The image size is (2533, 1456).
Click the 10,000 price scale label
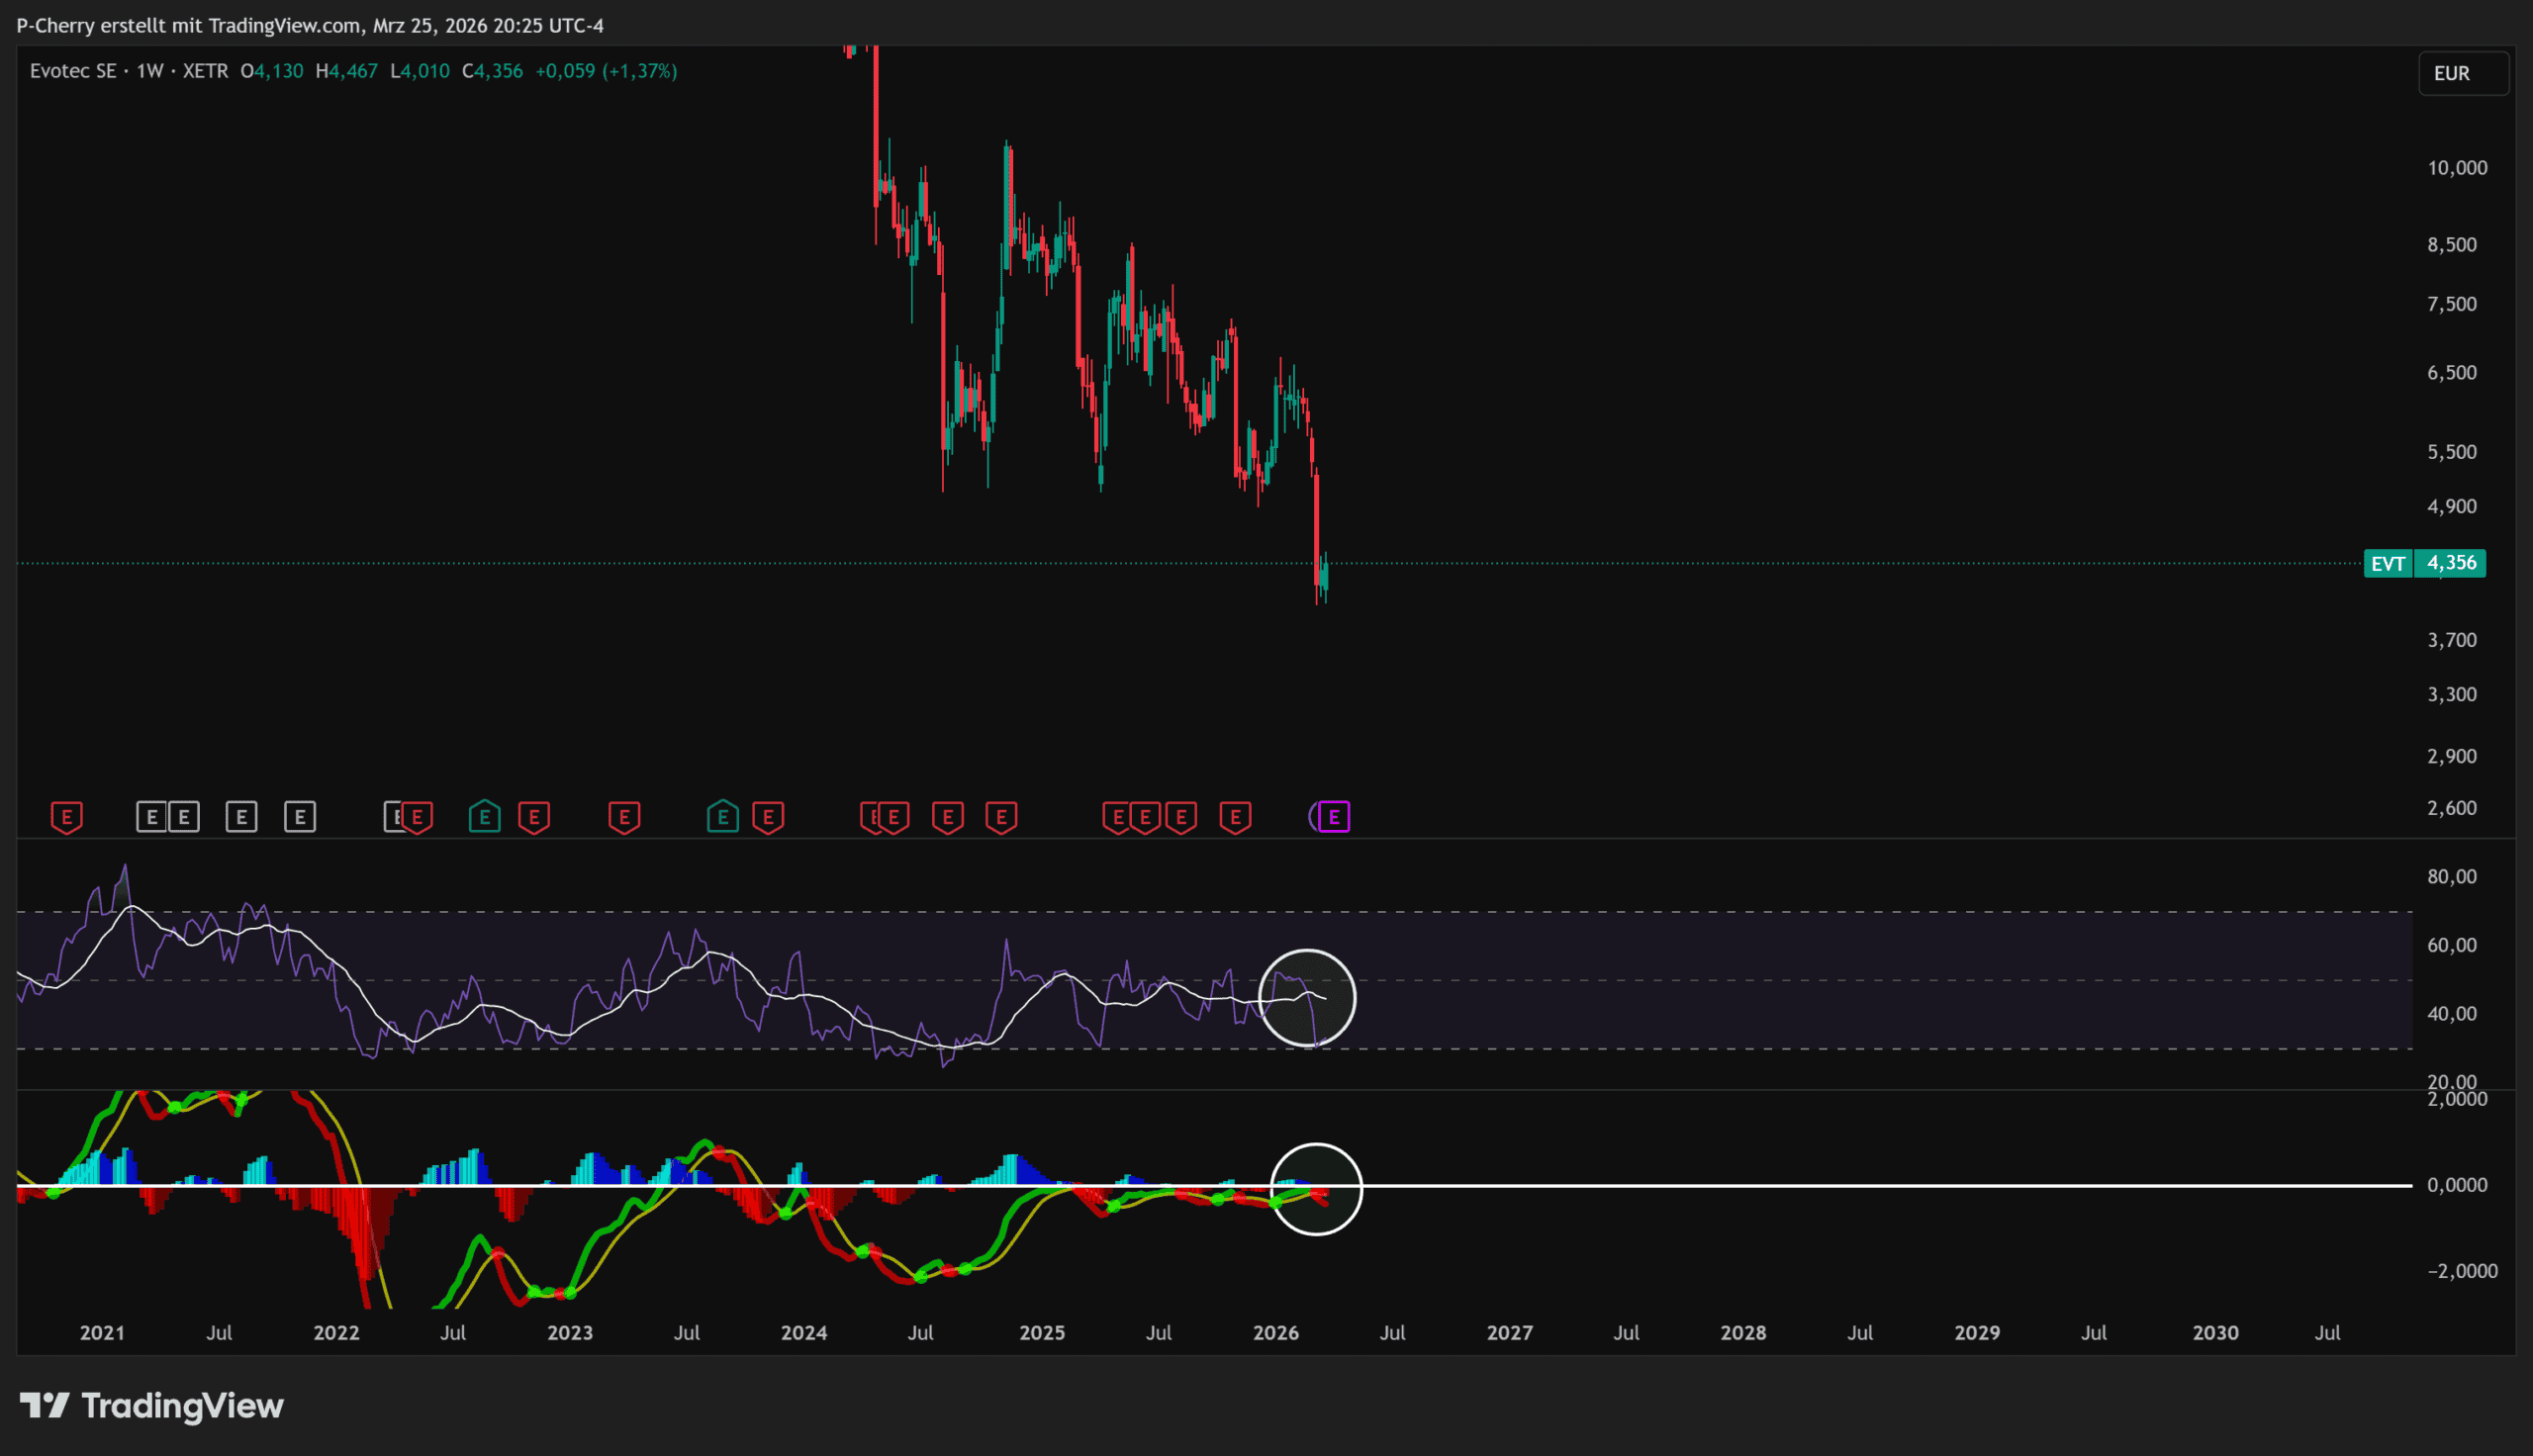(2456, 168)
